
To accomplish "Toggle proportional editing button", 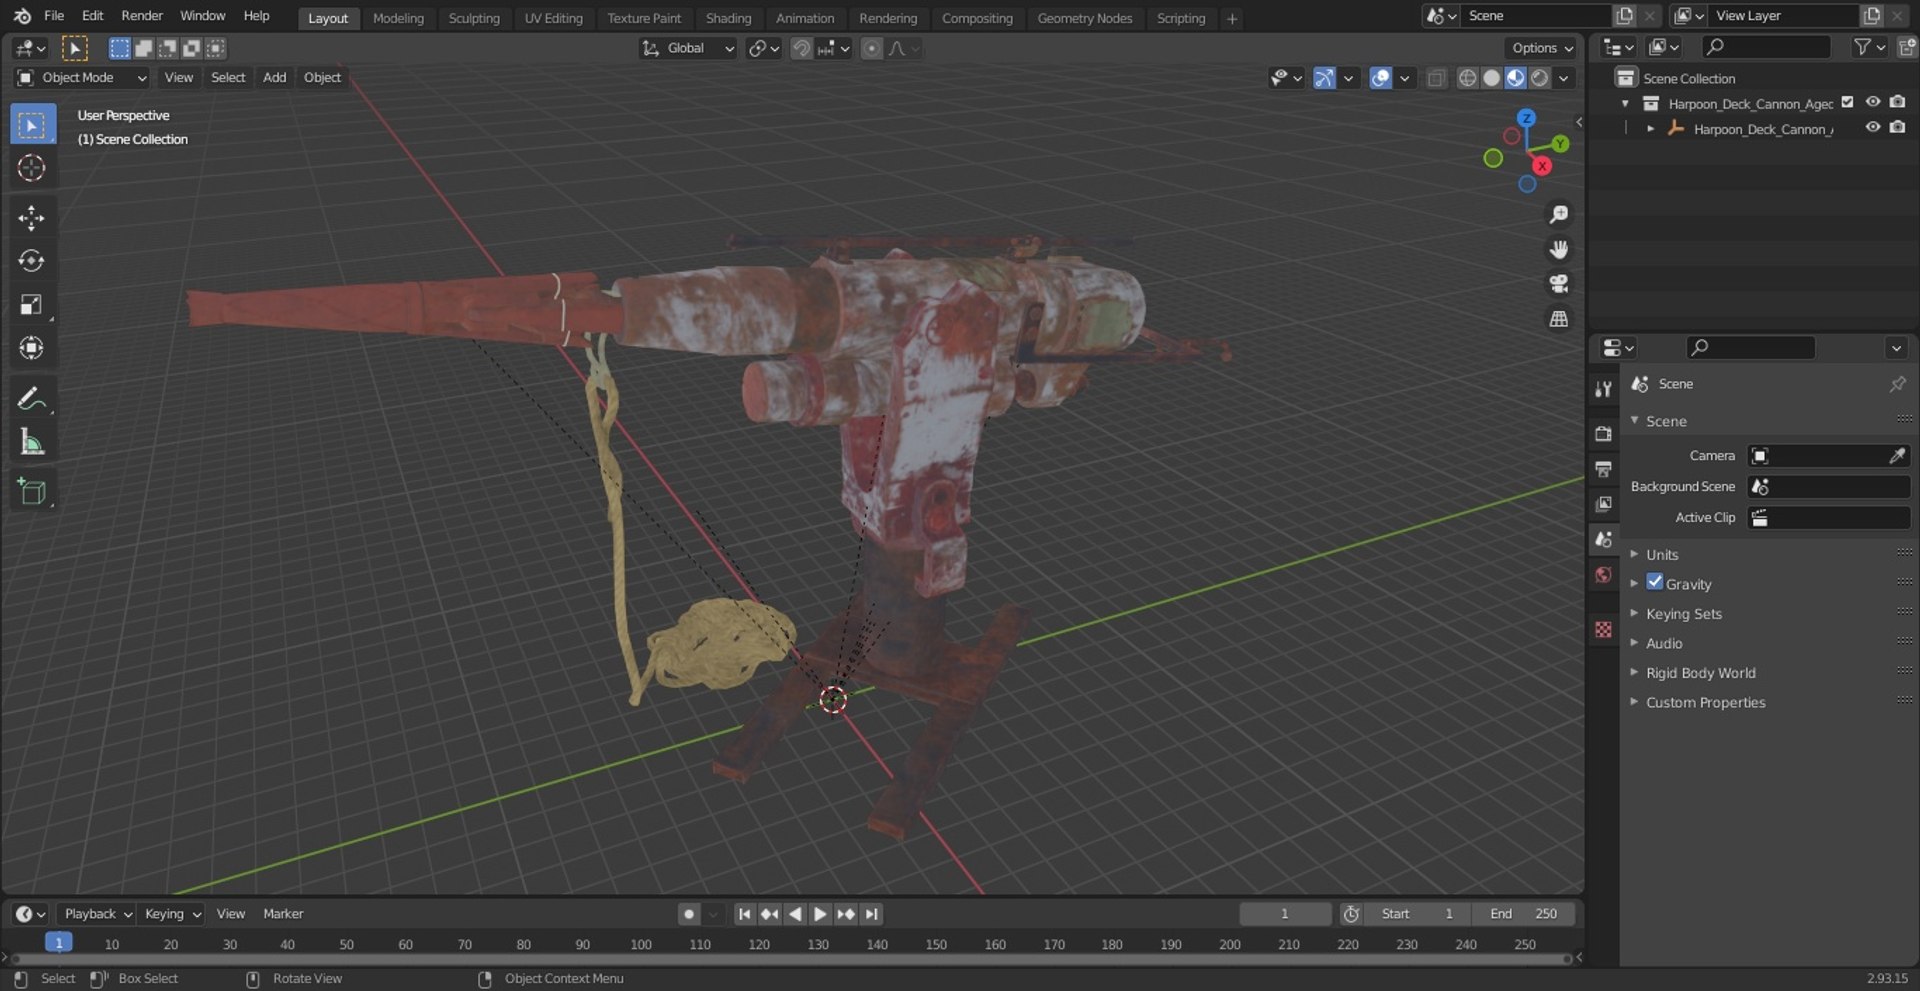I will pos(872,48).
